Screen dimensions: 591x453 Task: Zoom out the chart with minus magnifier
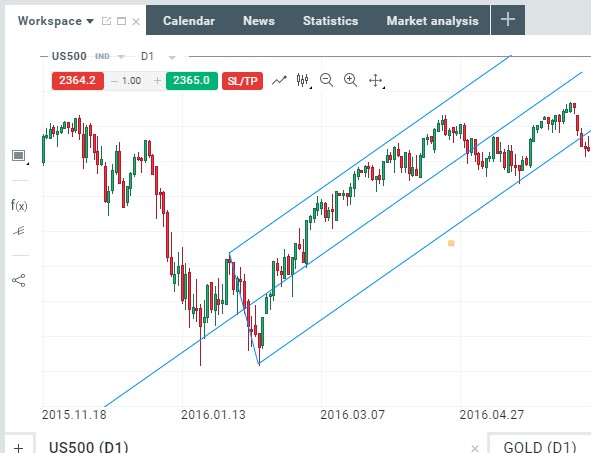(326, 80)
